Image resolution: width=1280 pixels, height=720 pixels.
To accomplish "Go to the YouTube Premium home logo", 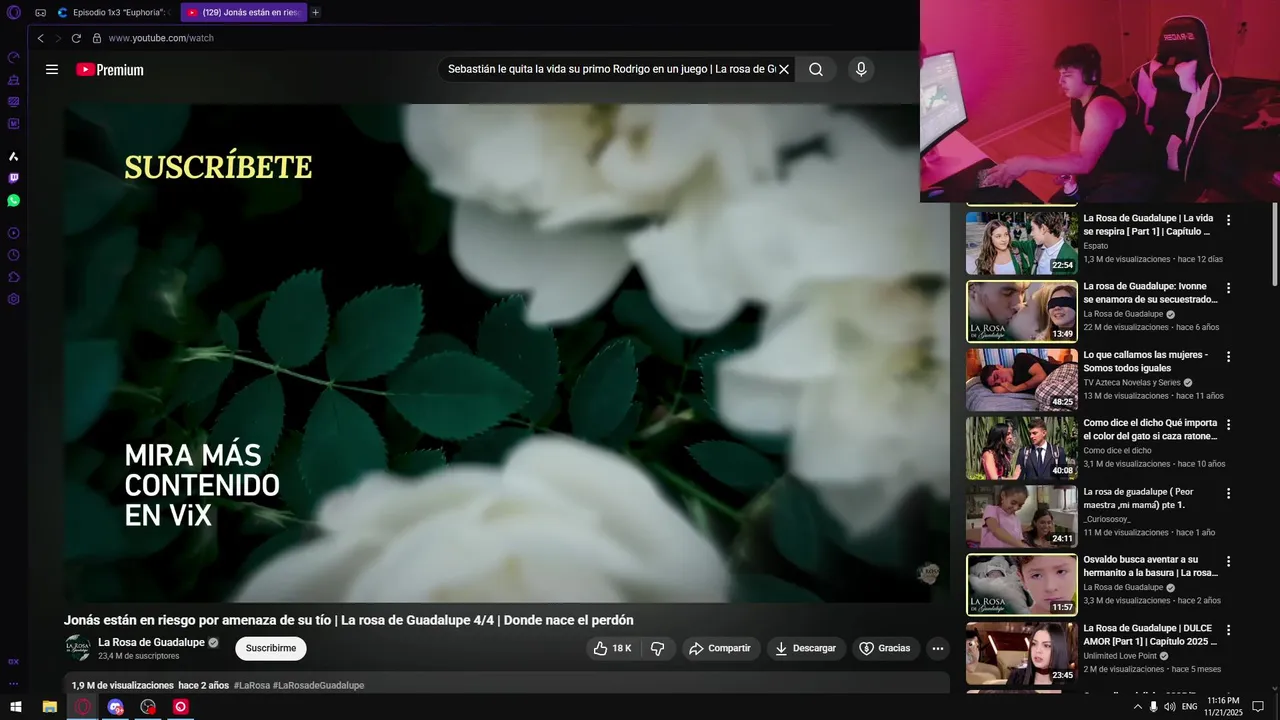I will tap(110, 69).
